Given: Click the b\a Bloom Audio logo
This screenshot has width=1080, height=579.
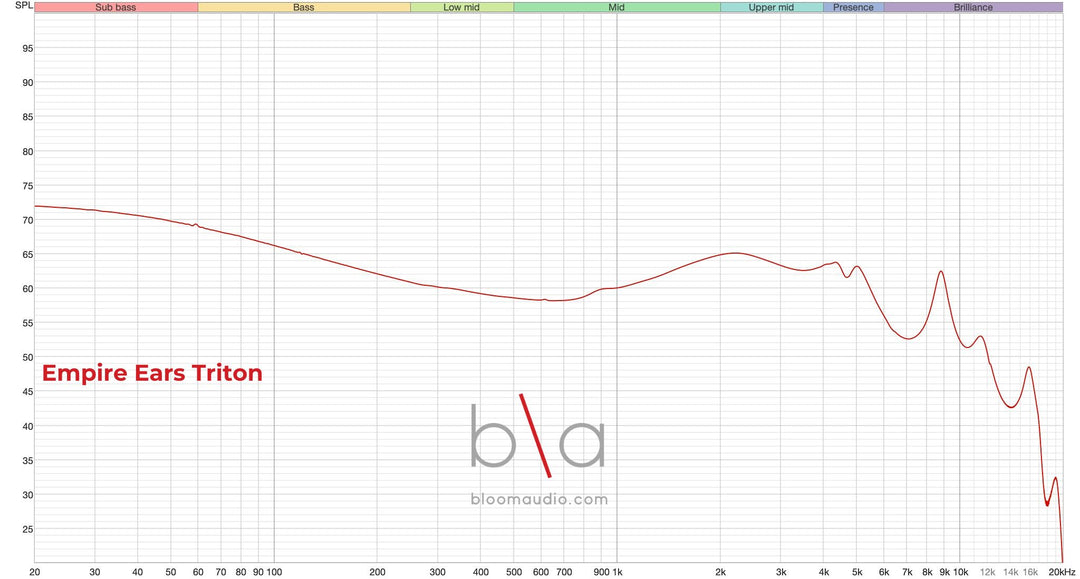Looking at the screenshot, I should [x=538, y=435].
